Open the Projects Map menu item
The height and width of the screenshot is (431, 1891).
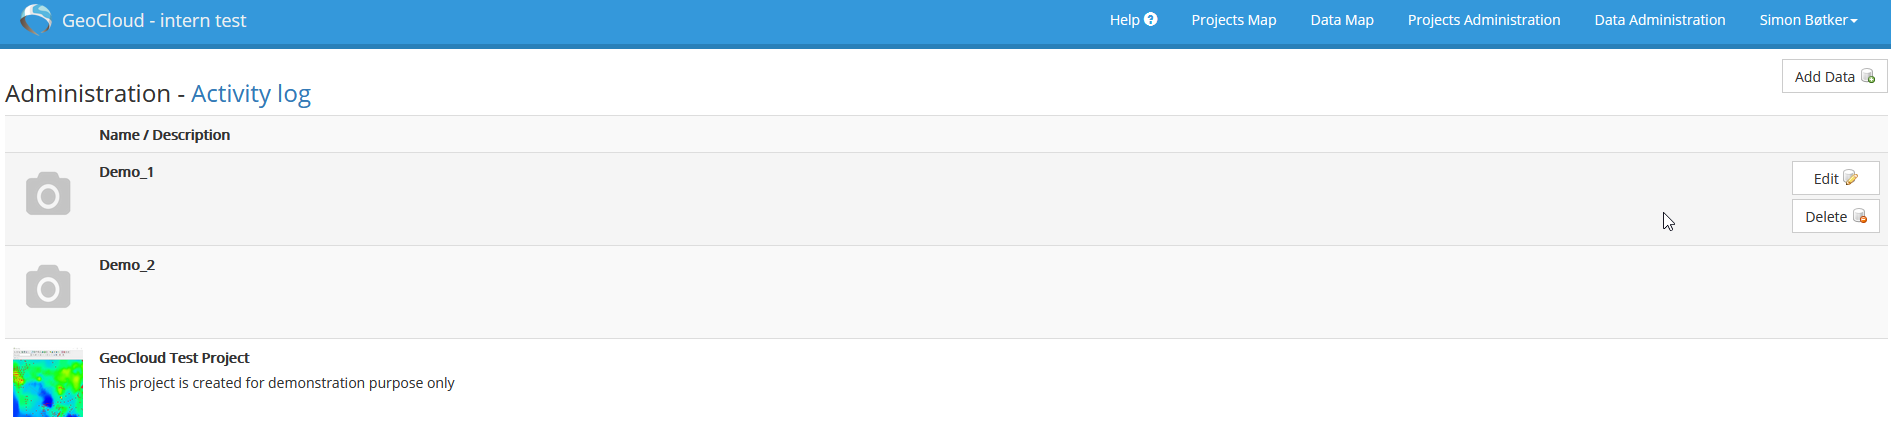(1233, 20)
